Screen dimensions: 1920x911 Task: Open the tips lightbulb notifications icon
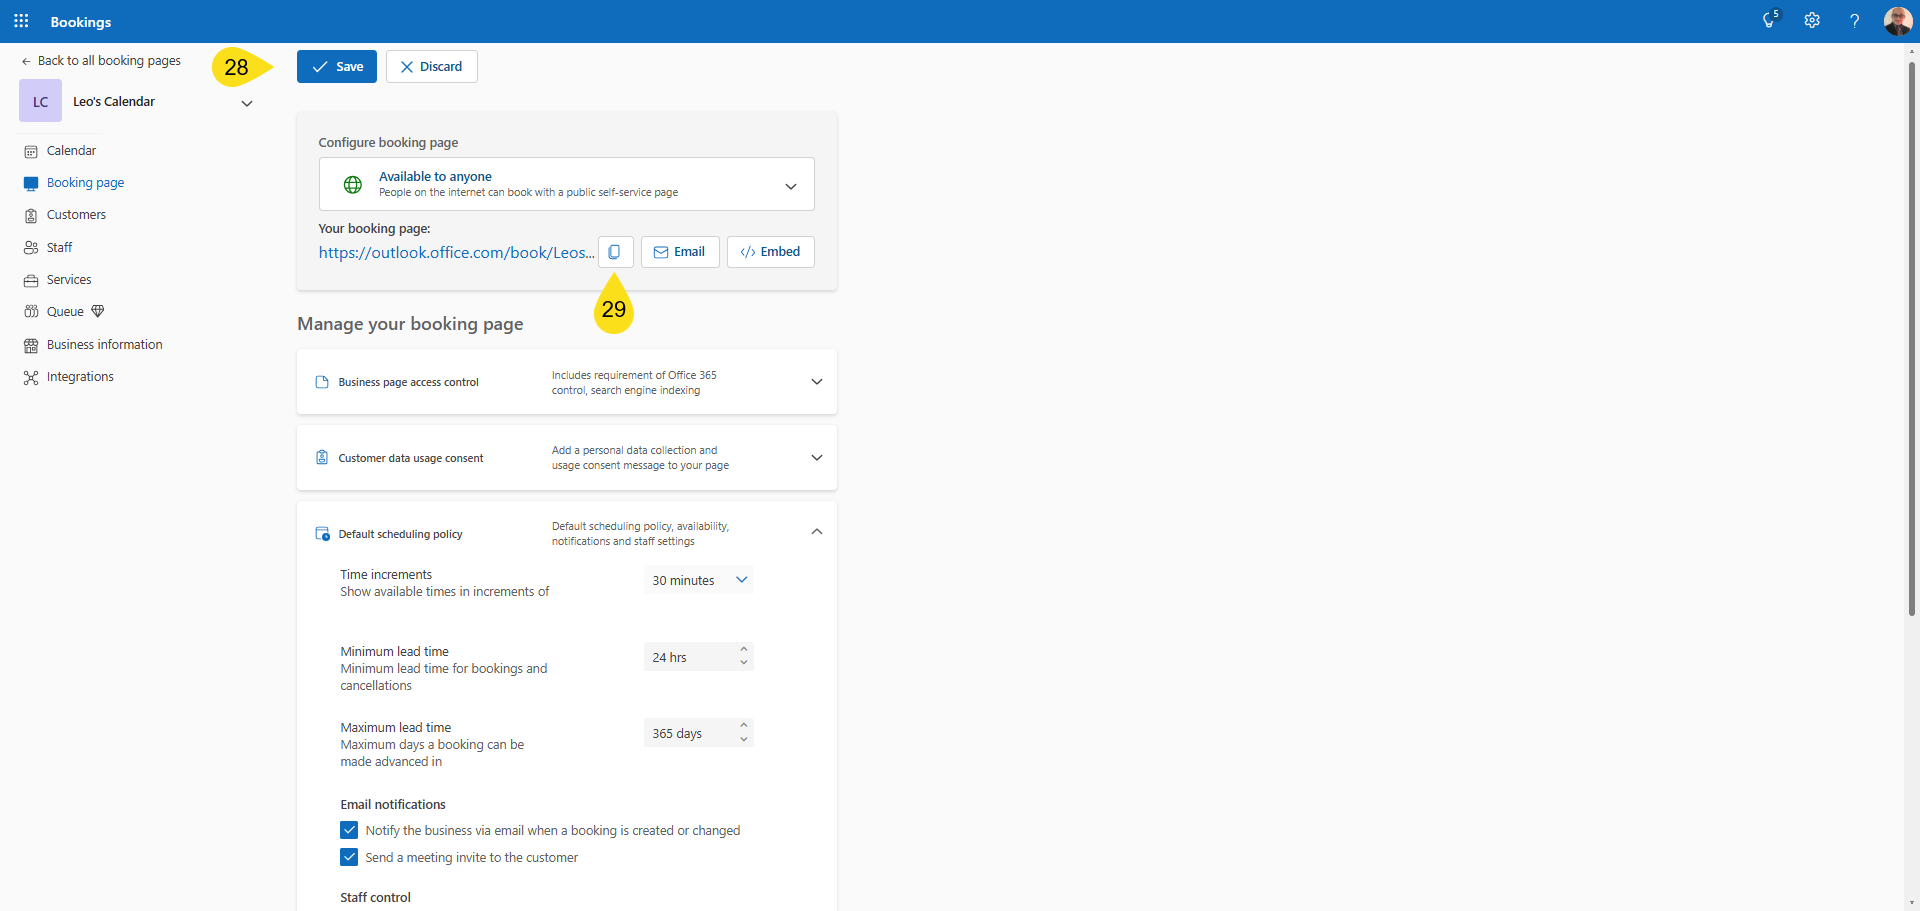[x=1769, y=21]
